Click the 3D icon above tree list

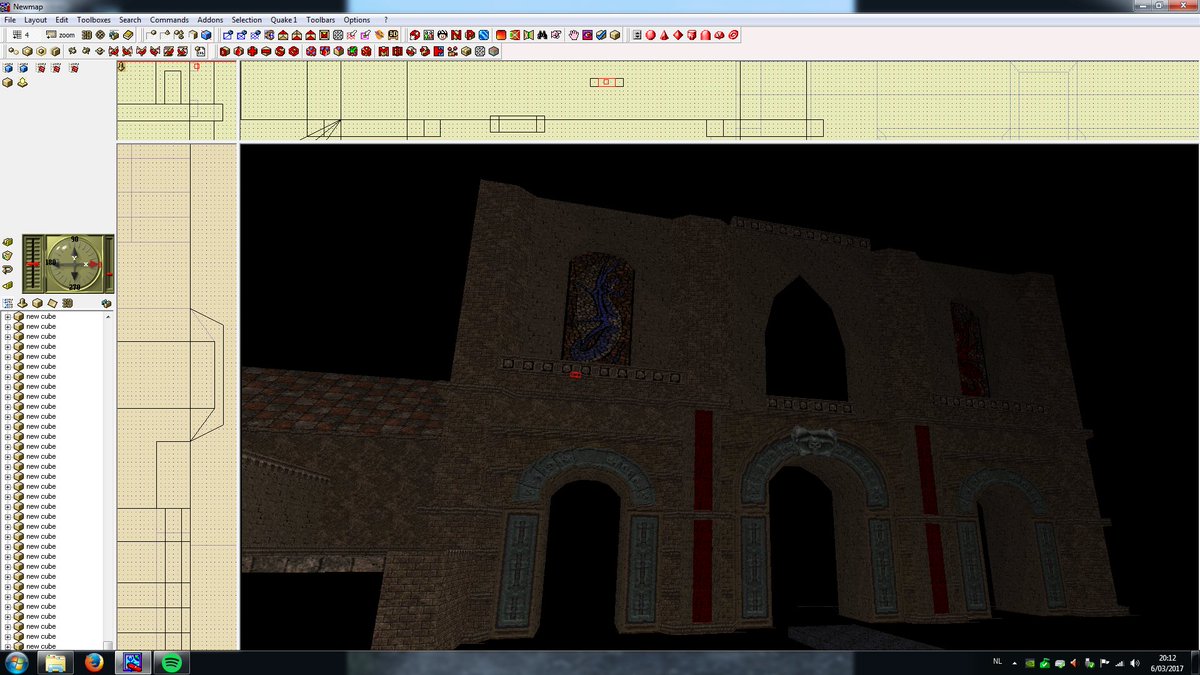coord(67,303)
